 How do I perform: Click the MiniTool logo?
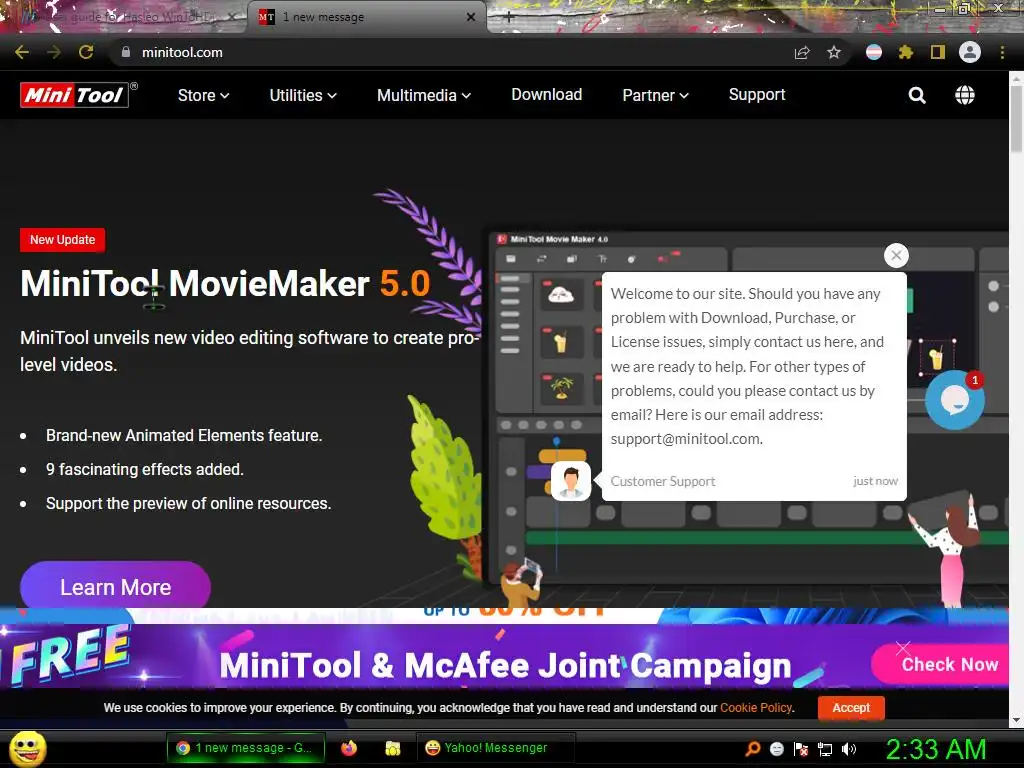[x=74, y=95]
